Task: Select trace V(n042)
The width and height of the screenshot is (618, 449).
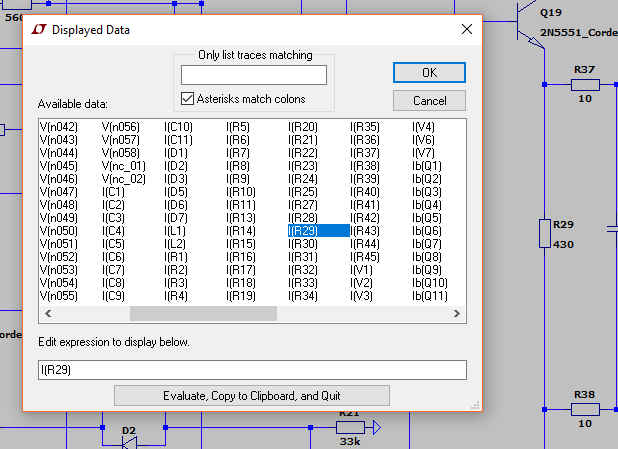Action: pyautogui.click(x=59, y=127)
